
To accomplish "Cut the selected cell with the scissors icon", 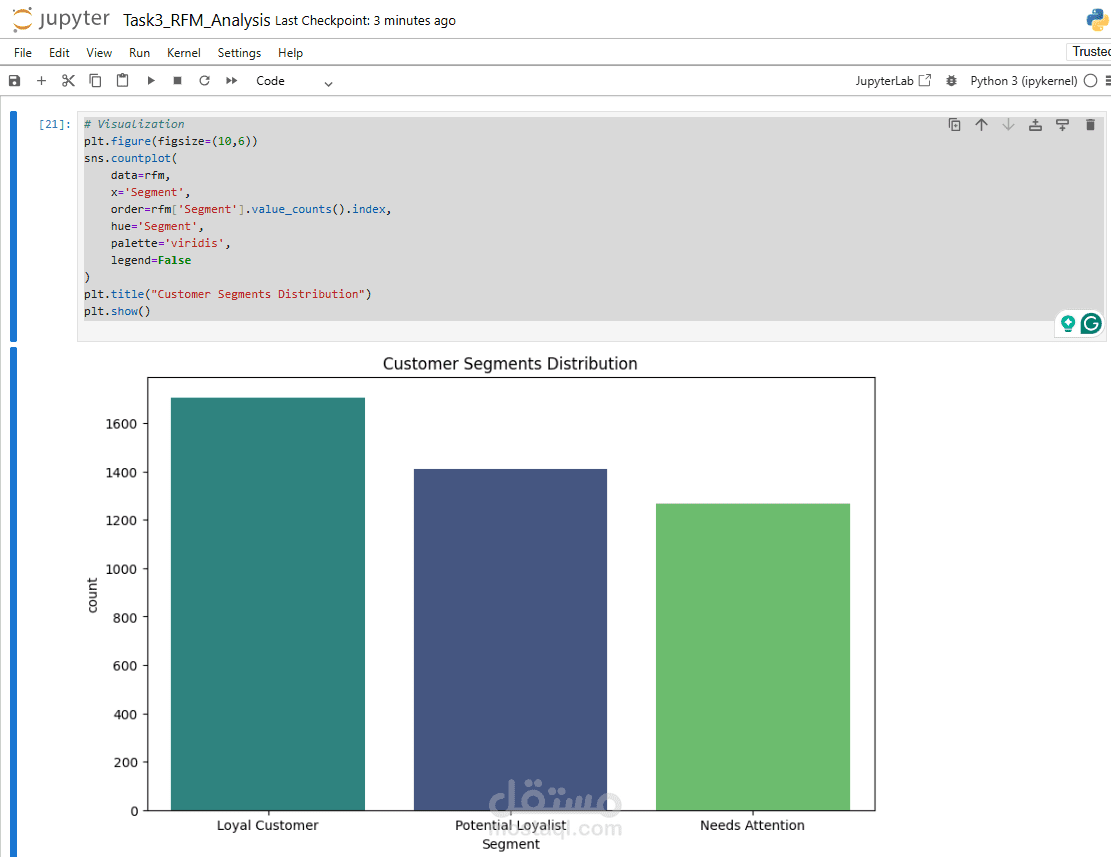I will tap(68, 81).
